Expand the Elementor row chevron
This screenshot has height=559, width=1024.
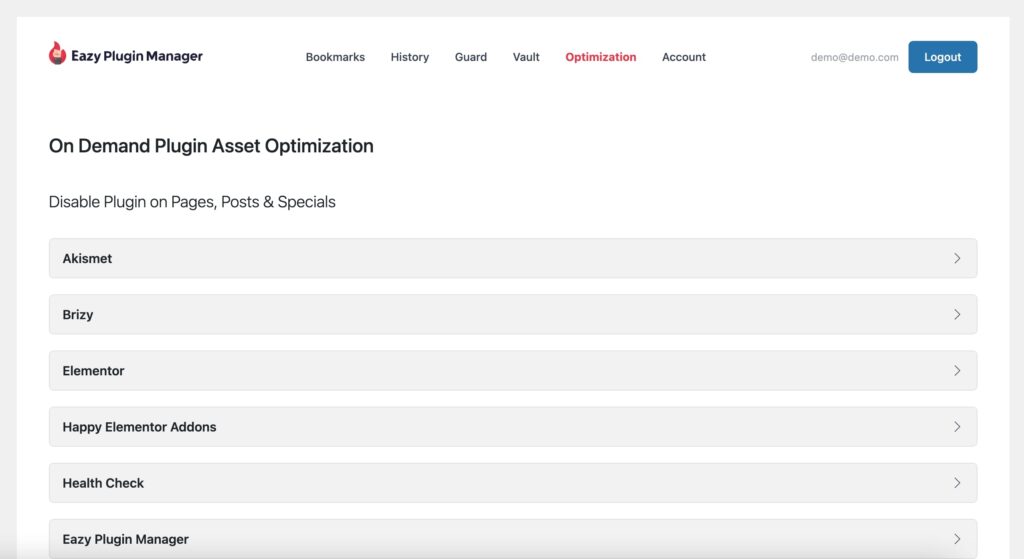[957, 371]
